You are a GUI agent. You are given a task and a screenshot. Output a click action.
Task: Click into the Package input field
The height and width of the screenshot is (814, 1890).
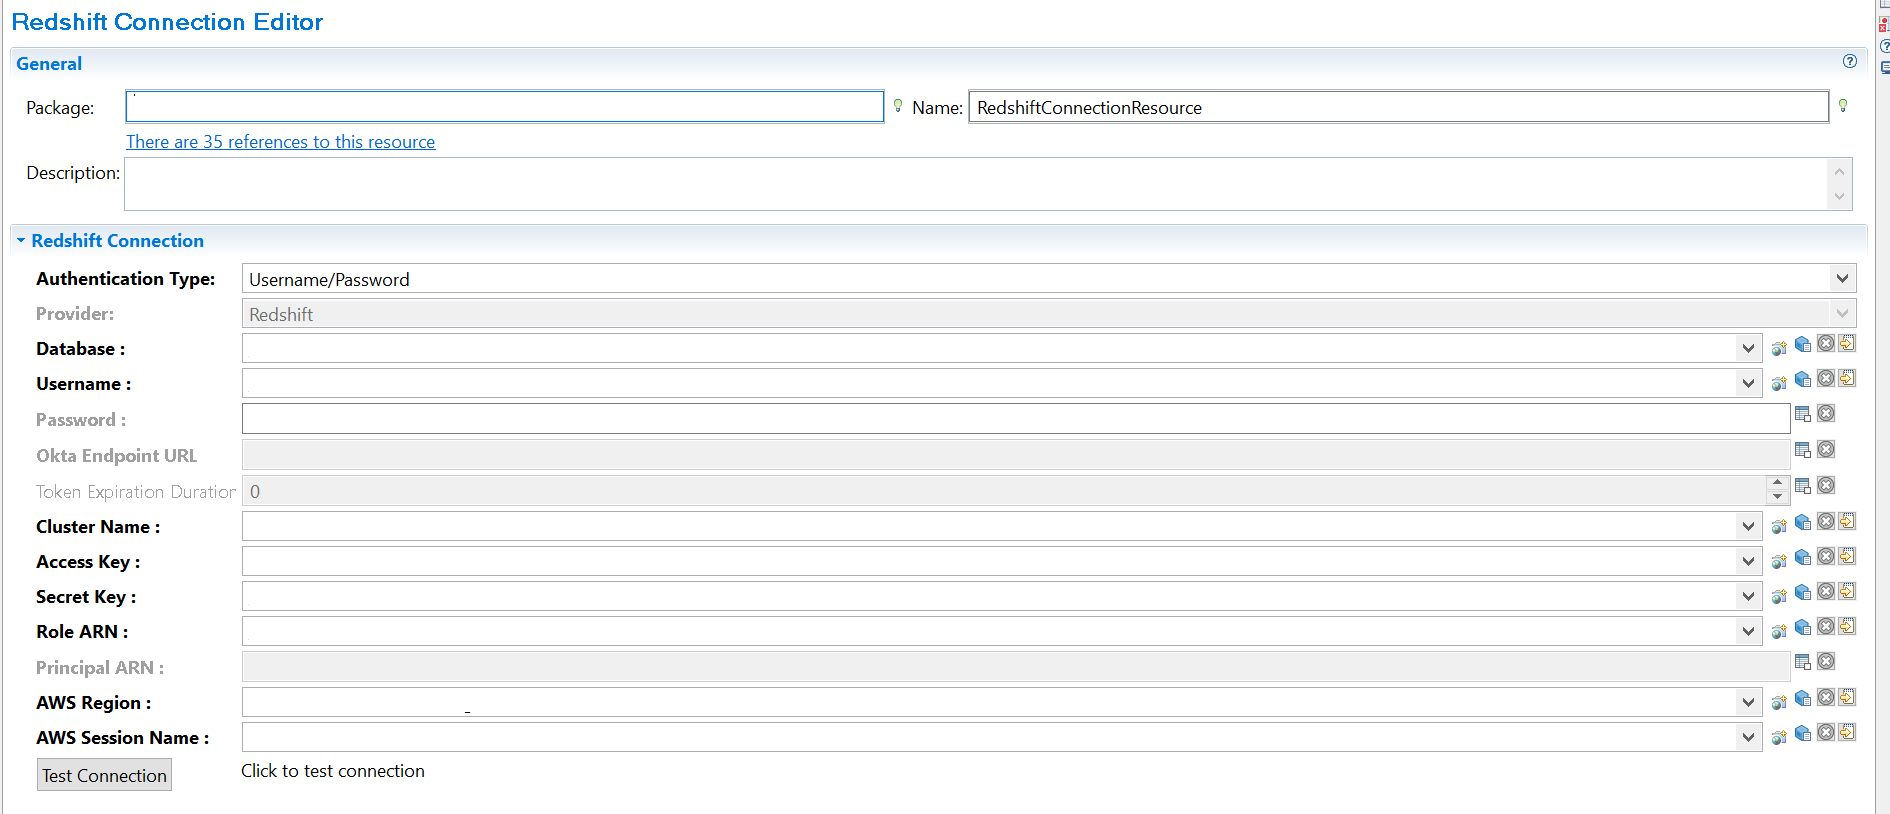[x=505, y=107]
